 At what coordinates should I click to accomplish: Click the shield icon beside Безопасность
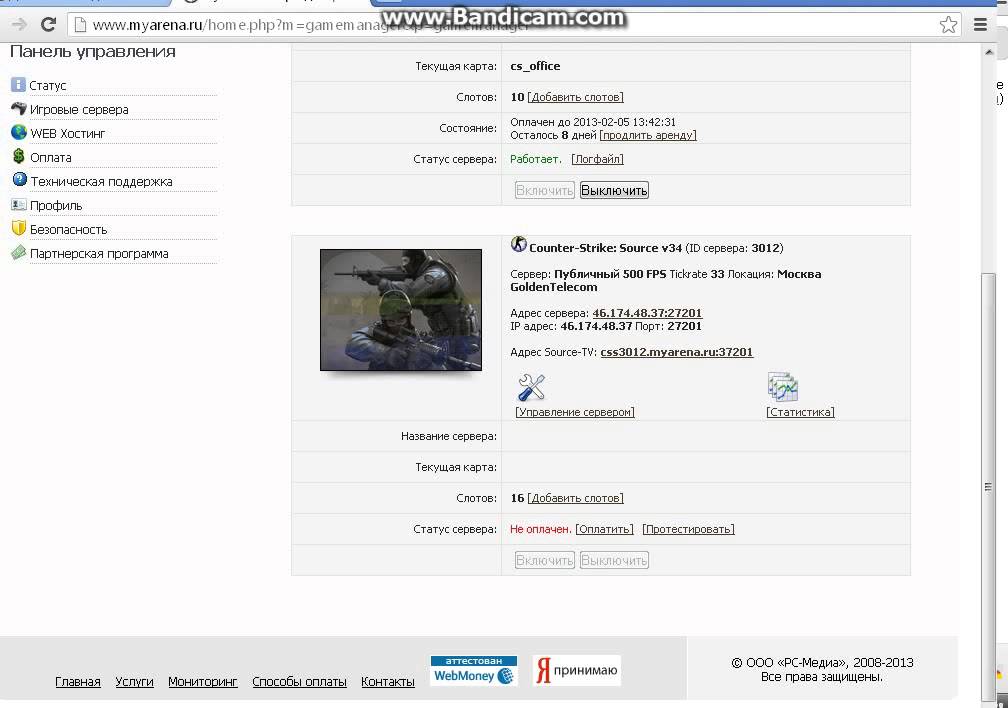click(x=19, y=228)
